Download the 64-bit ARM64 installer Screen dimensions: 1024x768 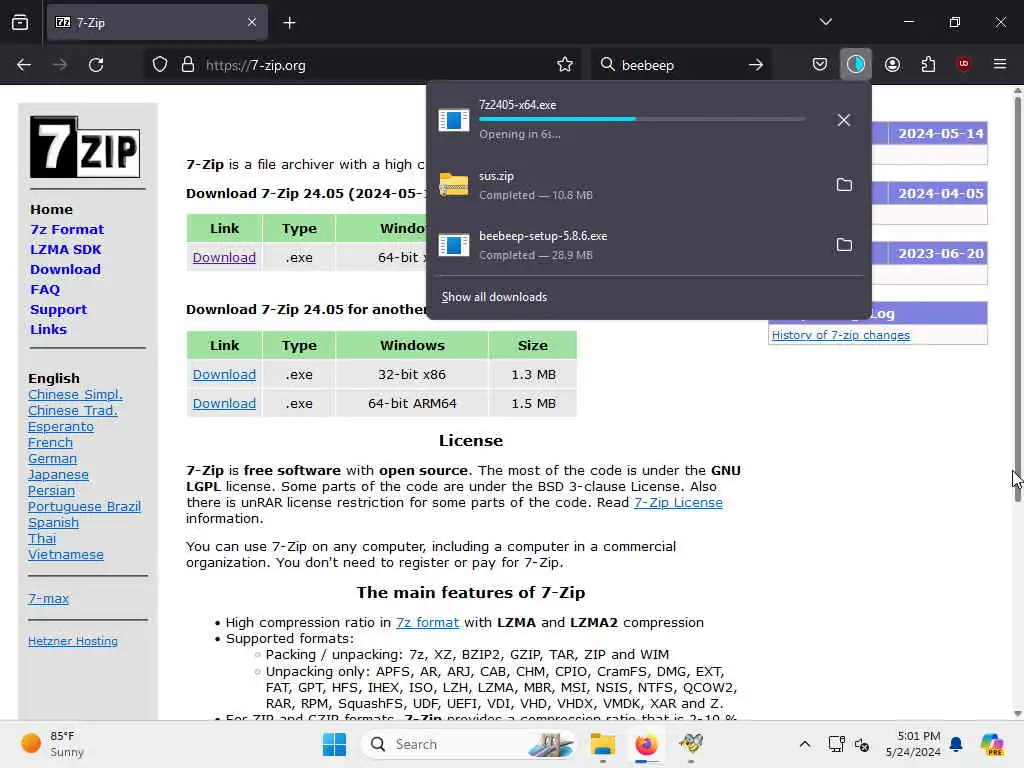[x=224, y=403]
